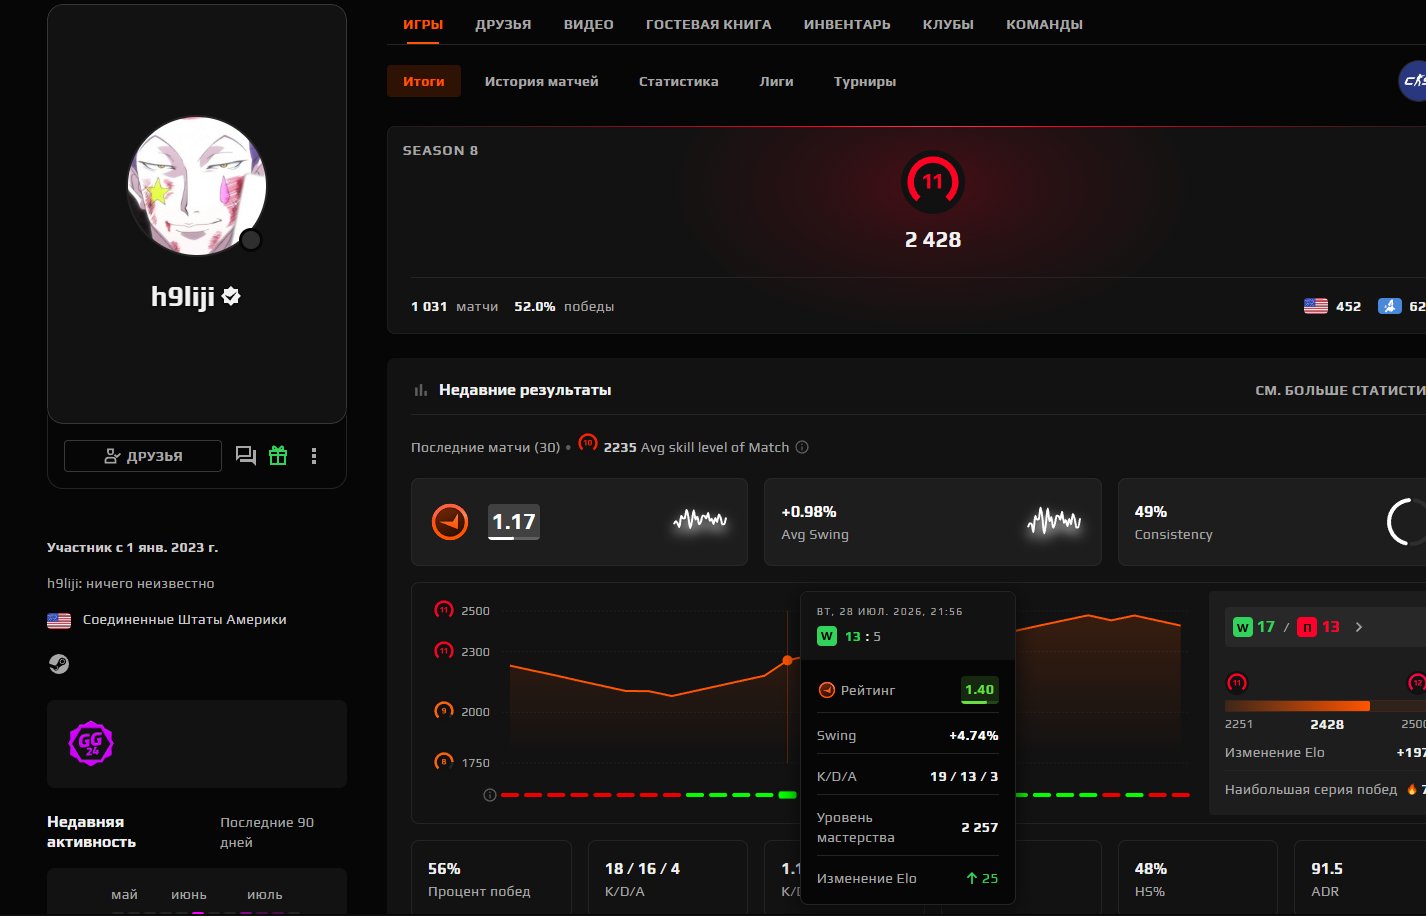Click the green arrow 25 Elo change
The image size is (1426, 916).
(982, 878)
